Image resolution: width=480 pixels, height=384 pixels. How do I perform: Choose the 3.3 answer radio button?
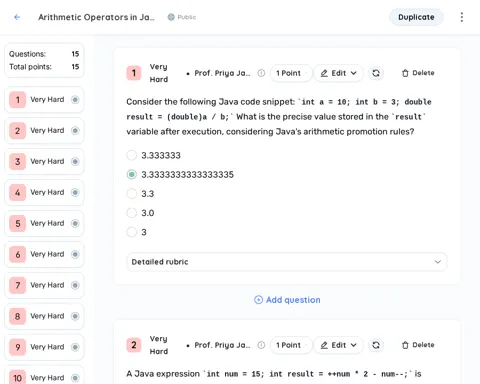(x=132, y=194)
